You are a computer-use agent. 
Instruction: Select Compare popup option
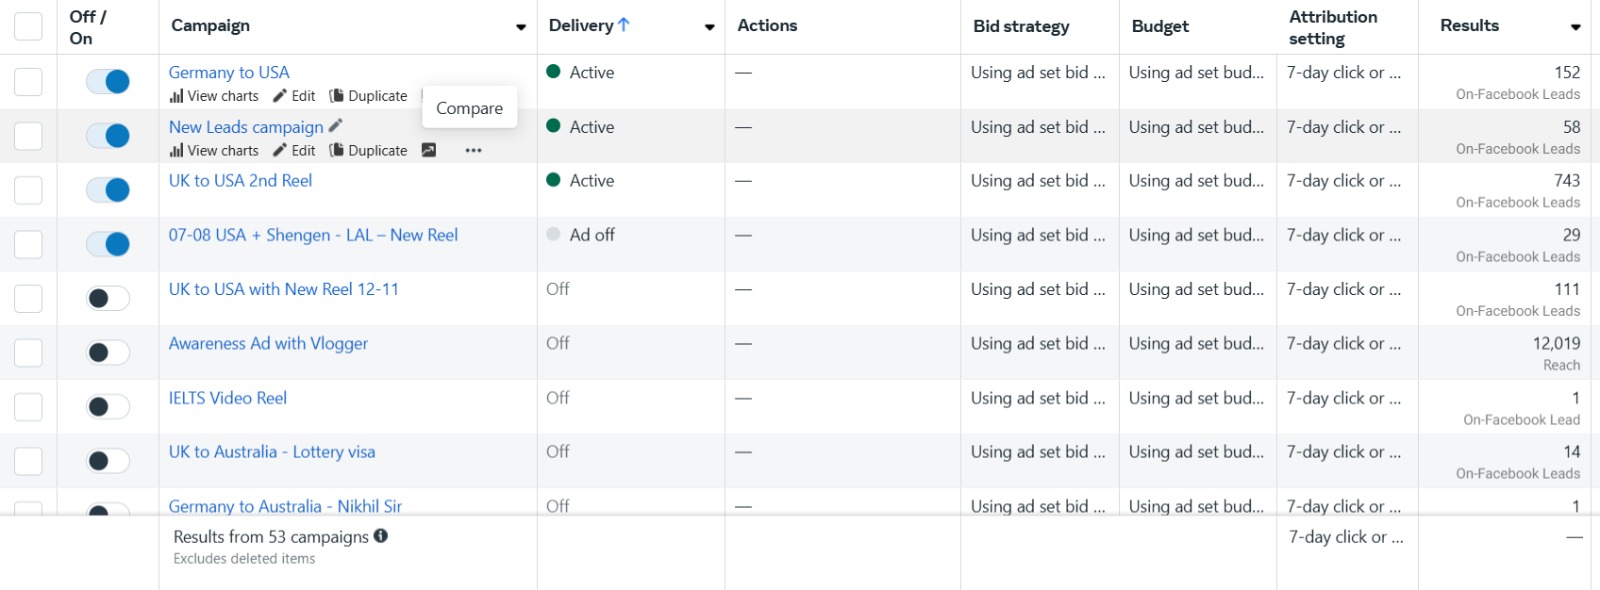pyautogui.click(x=470, y=108)
